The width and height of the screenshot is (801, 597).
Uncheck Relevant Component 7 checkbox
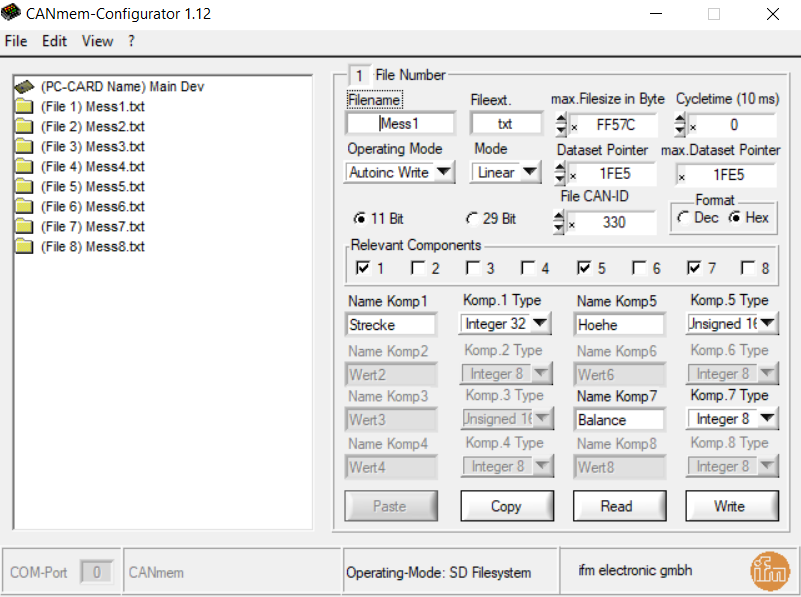pyautogui.click(x=694, y=268)
